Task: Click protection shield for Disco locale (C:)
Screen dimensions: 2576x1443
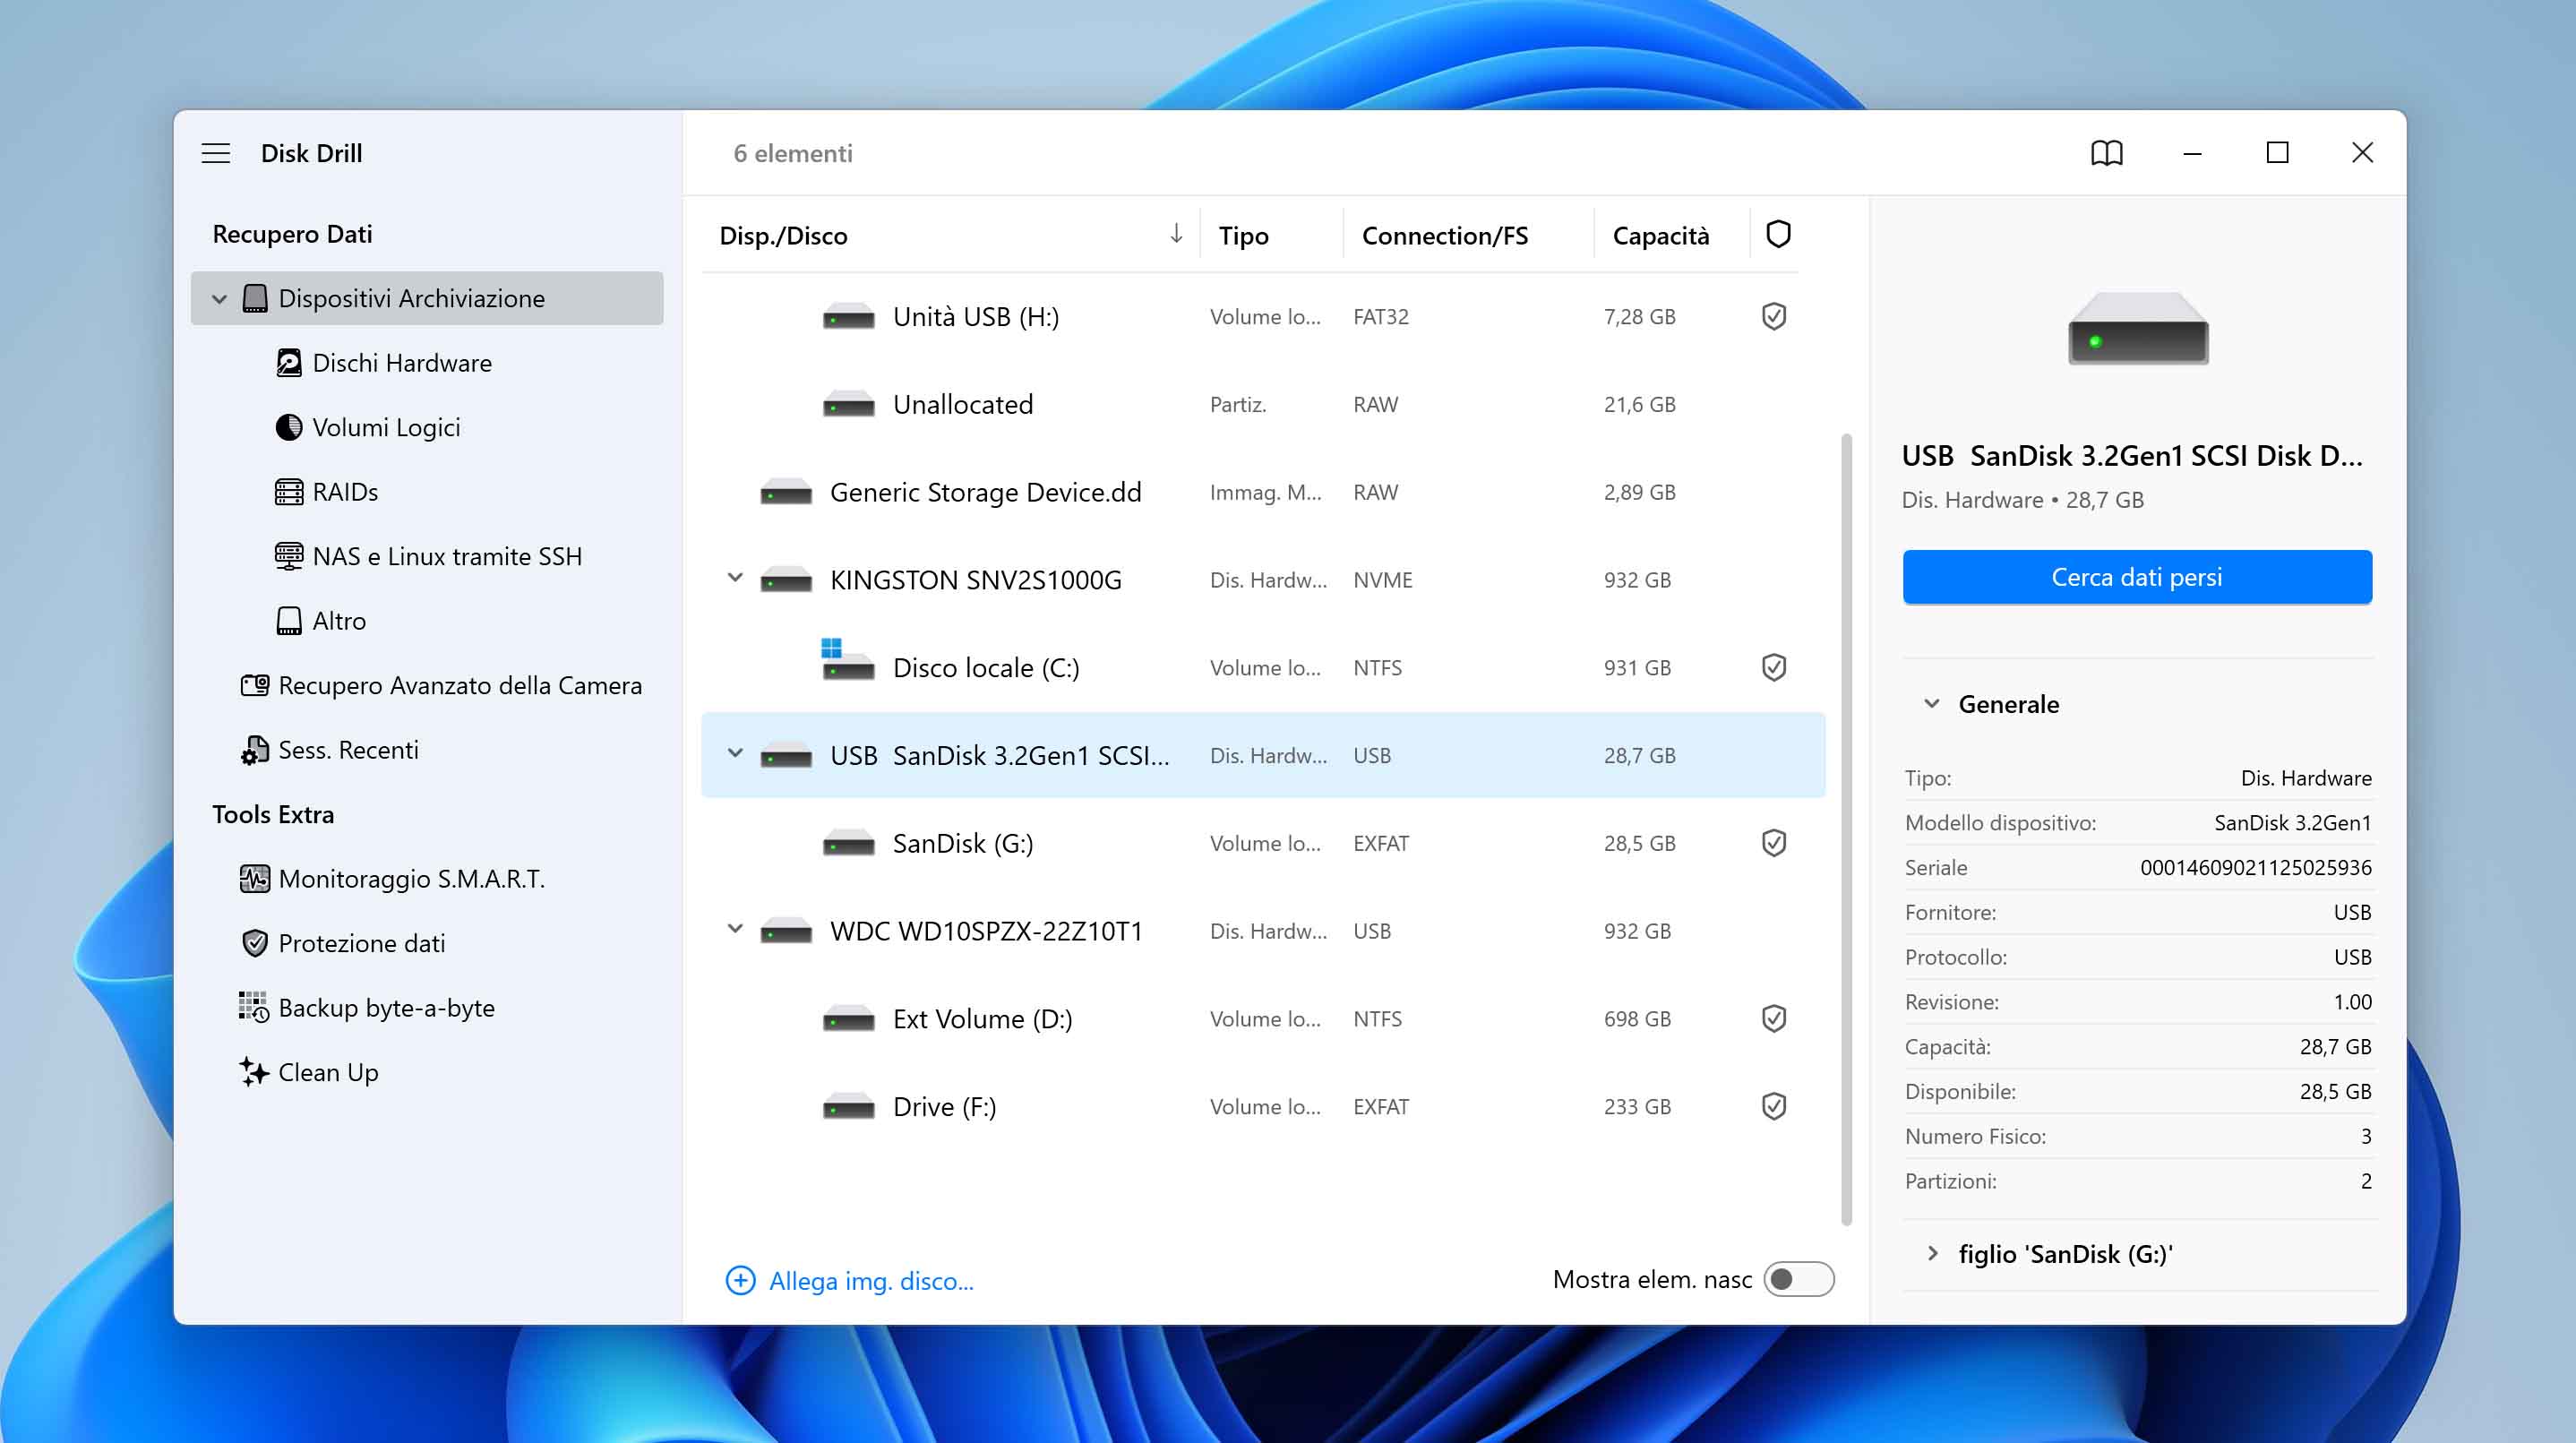Action: pos(1773,667)
